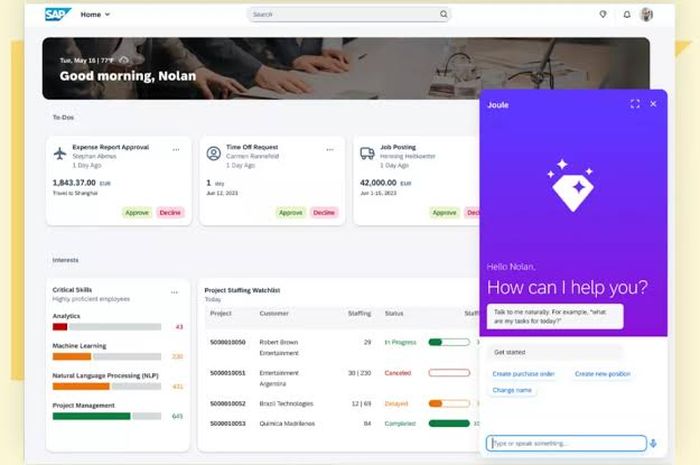The width and height of the screenshot is (700, 465).
Task: Click the Joule message input field
Action: click(x=566, y=444)
